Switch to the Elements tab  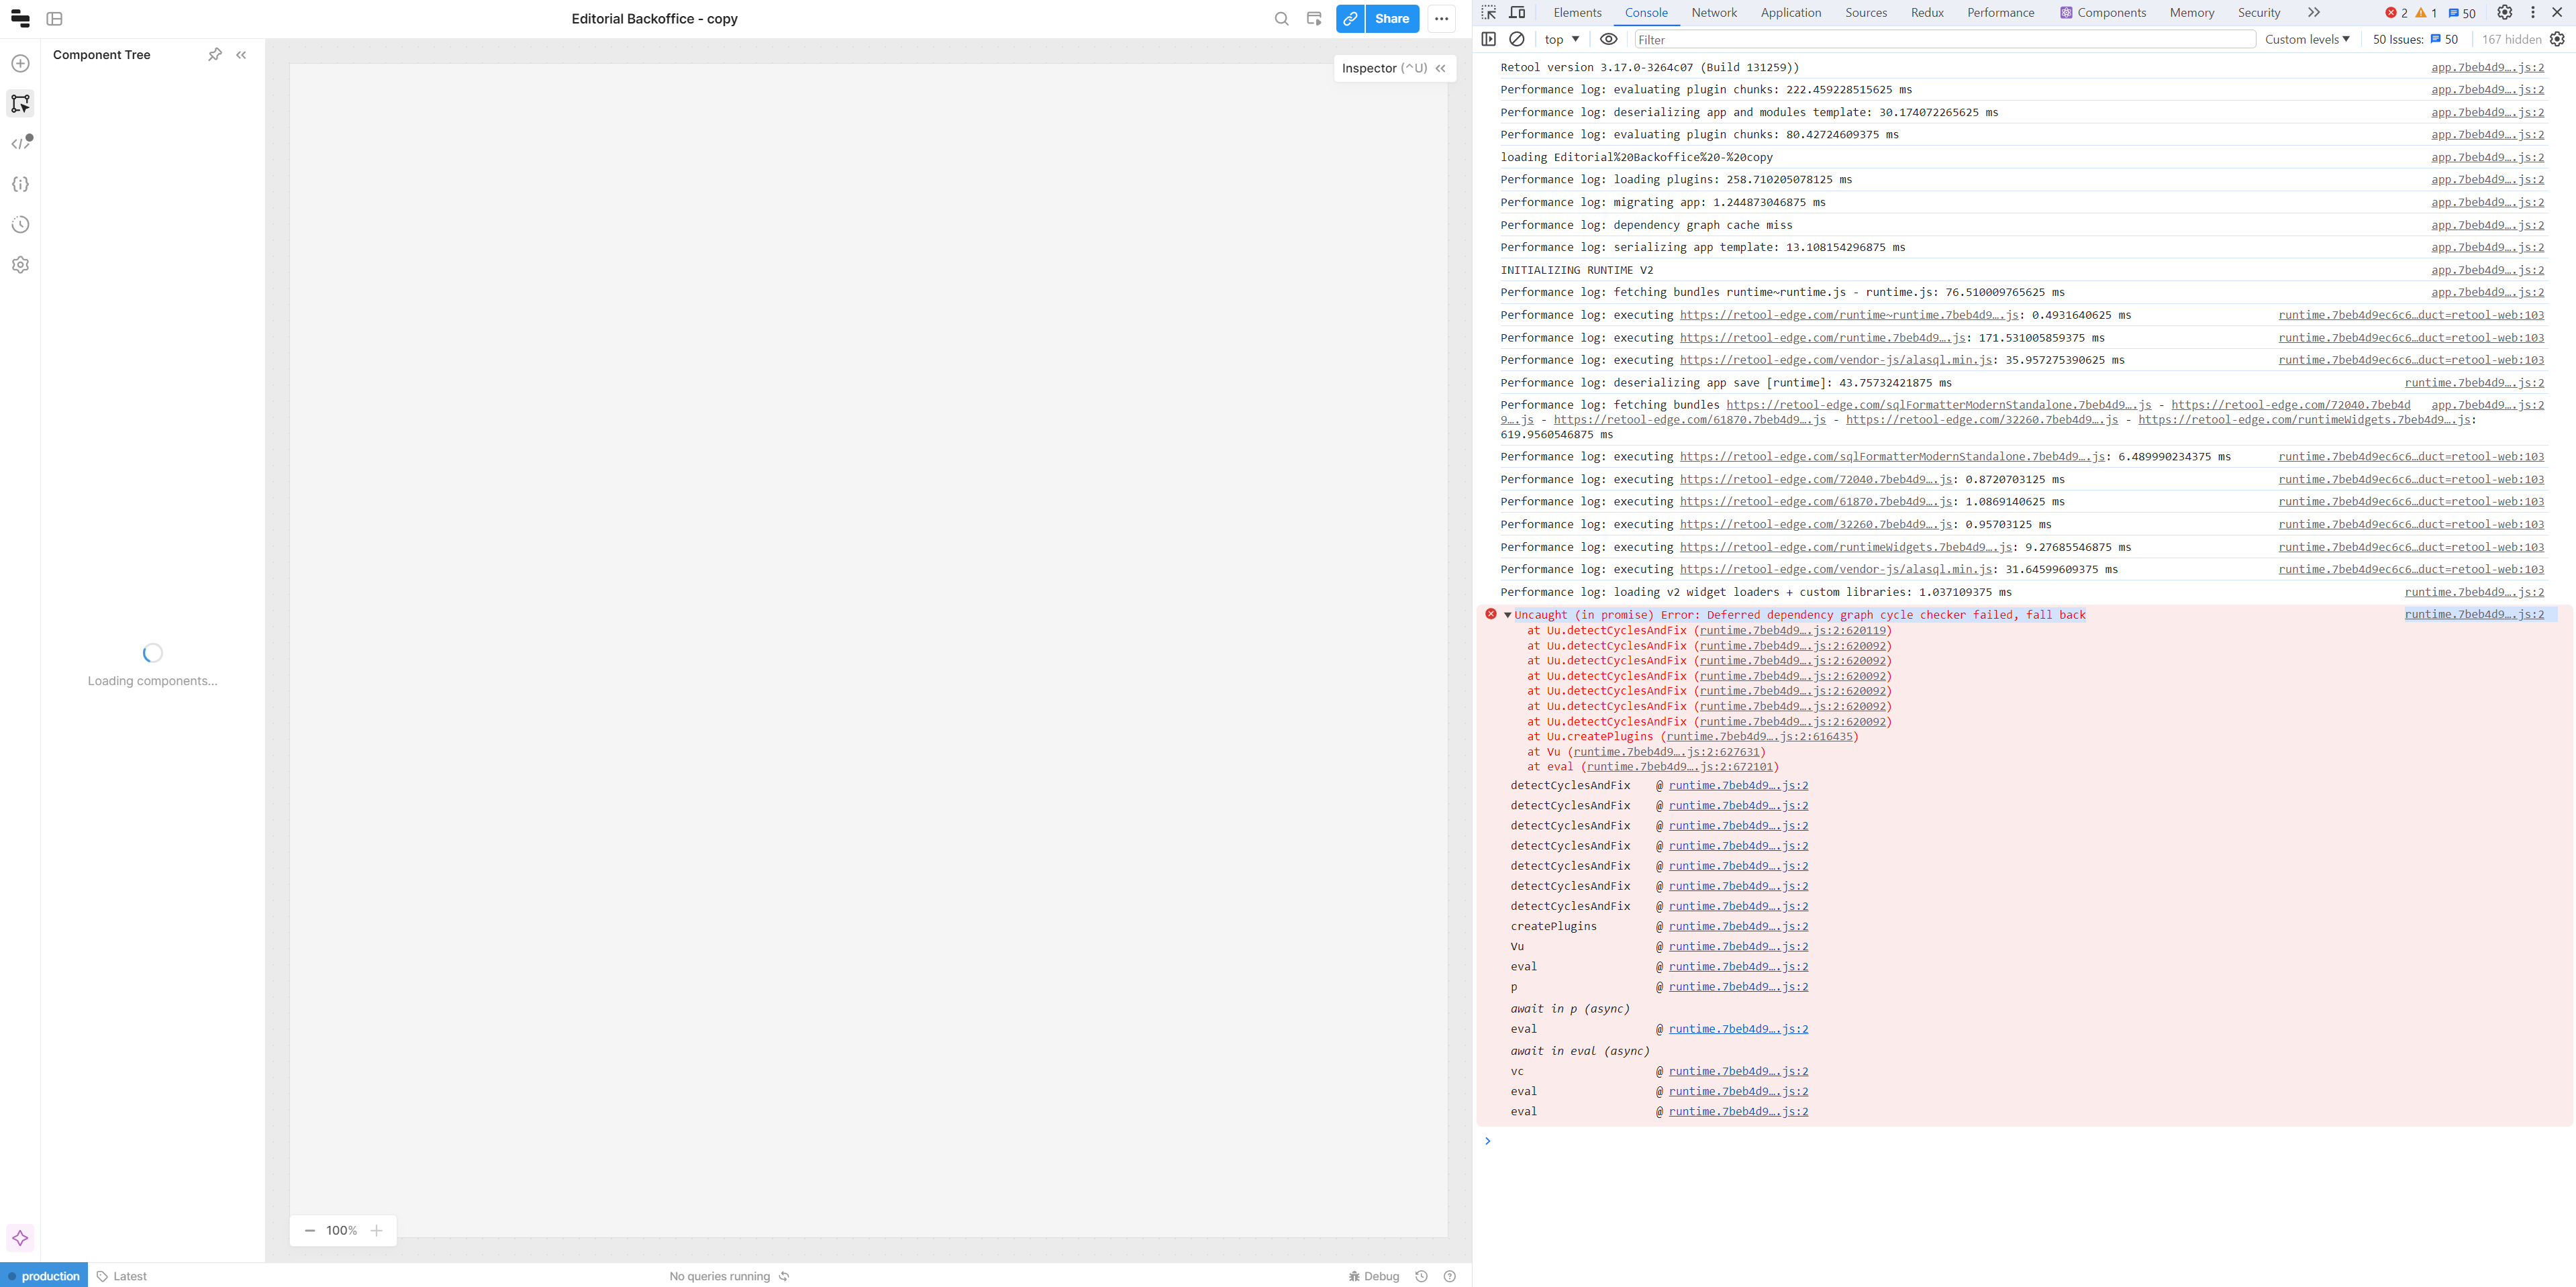pos(1577,12)
